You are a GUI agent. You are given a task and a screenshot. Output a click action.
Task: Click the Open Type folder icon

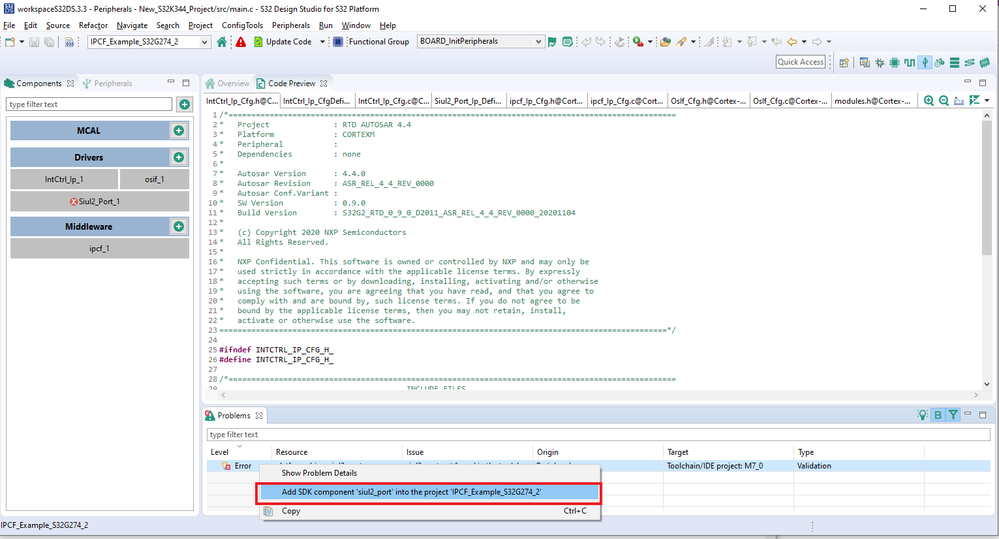pos(665,42)
